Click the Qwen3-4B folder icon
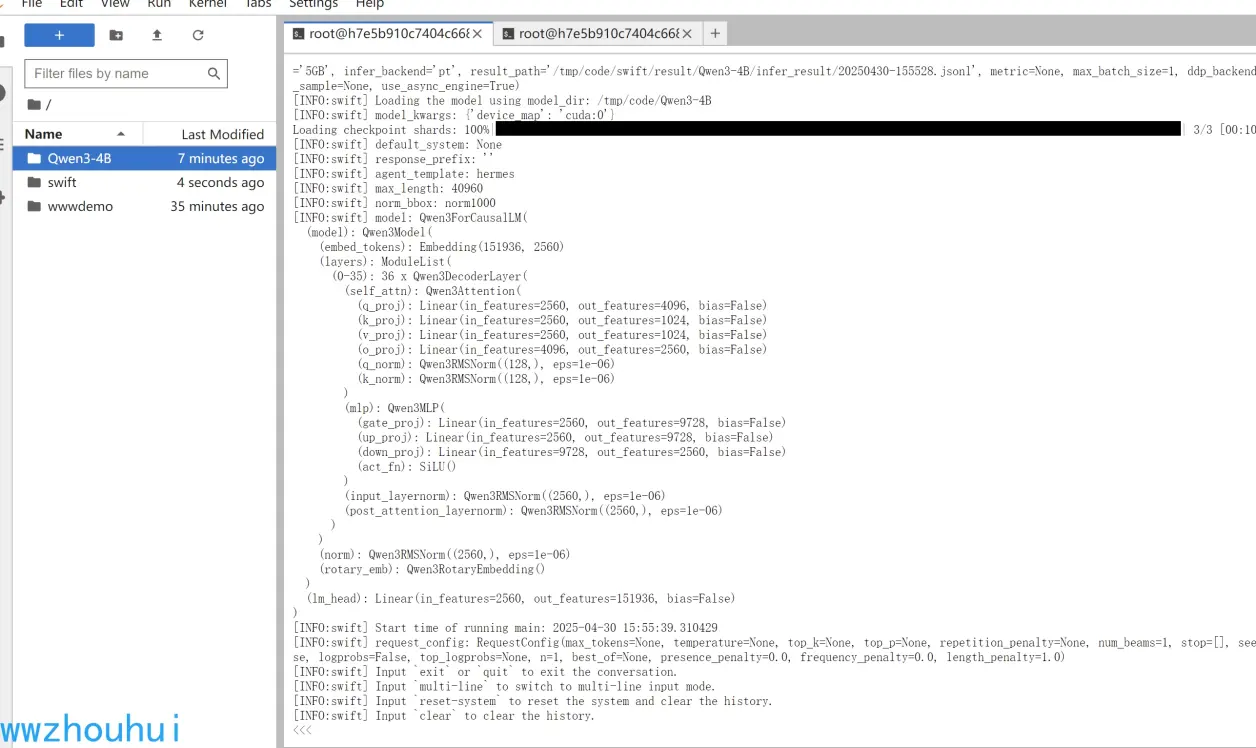Image resolution: width=1256 pixels, height=748 pixels. tap(35, 158)
